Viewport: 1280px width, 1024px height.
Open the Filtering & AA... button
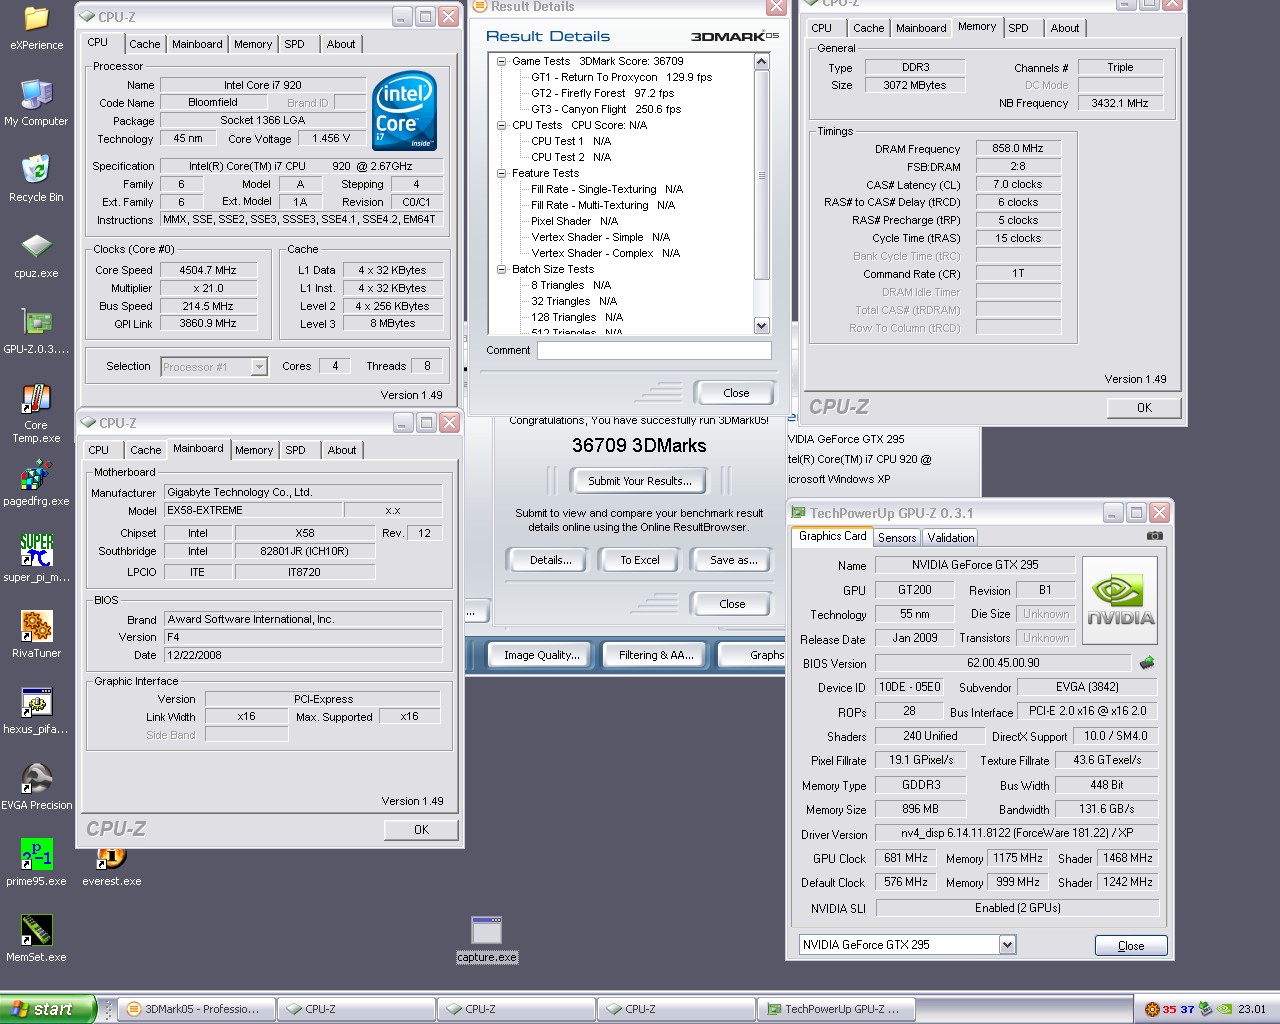pos(655,655)
